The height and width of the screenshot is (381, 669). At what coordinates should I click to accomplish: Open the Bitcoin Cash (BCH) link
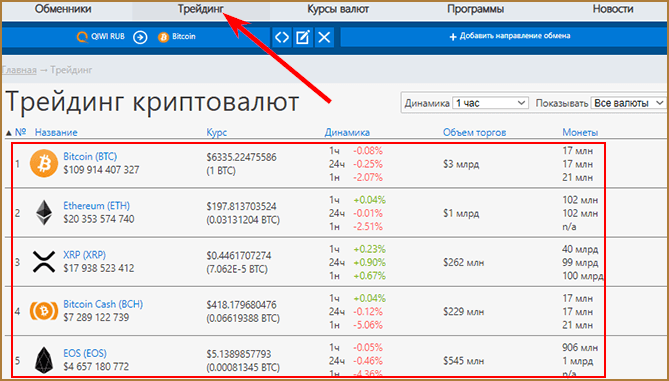coord(103,304)
